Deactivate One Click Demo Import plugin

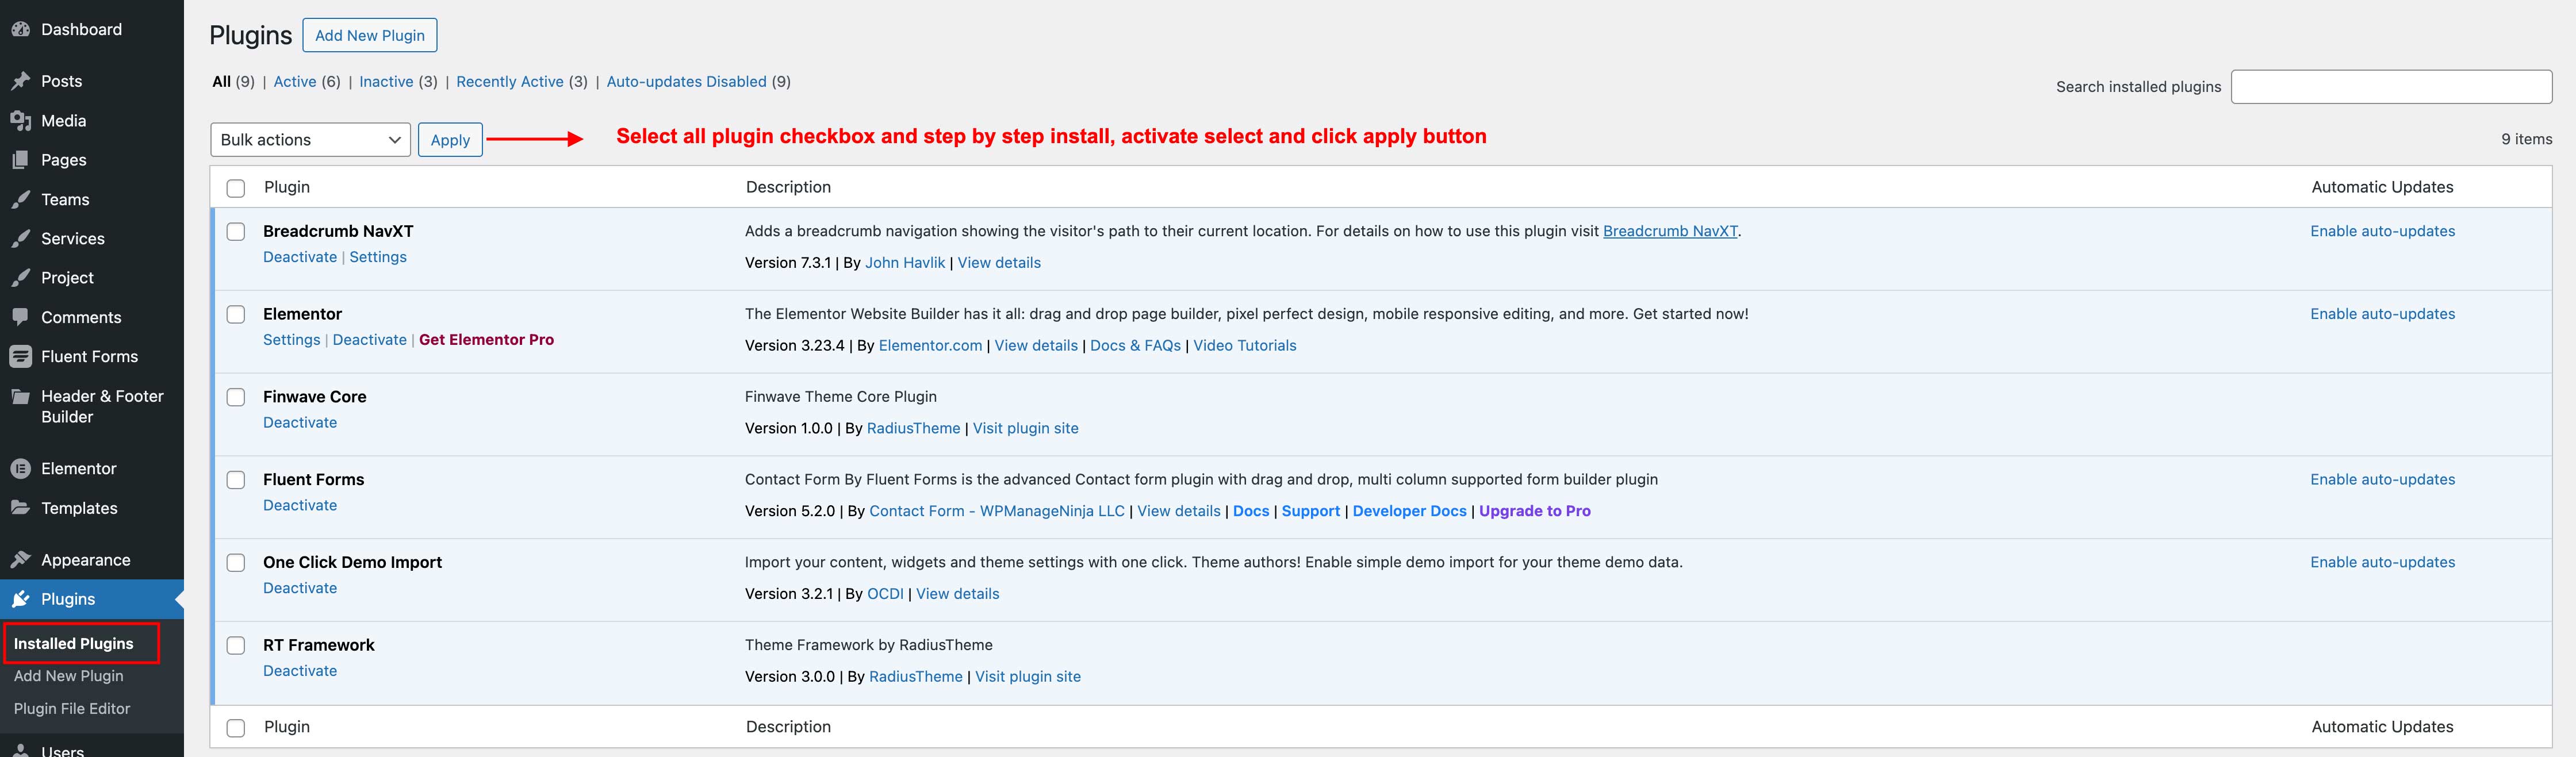pos(300,588)
